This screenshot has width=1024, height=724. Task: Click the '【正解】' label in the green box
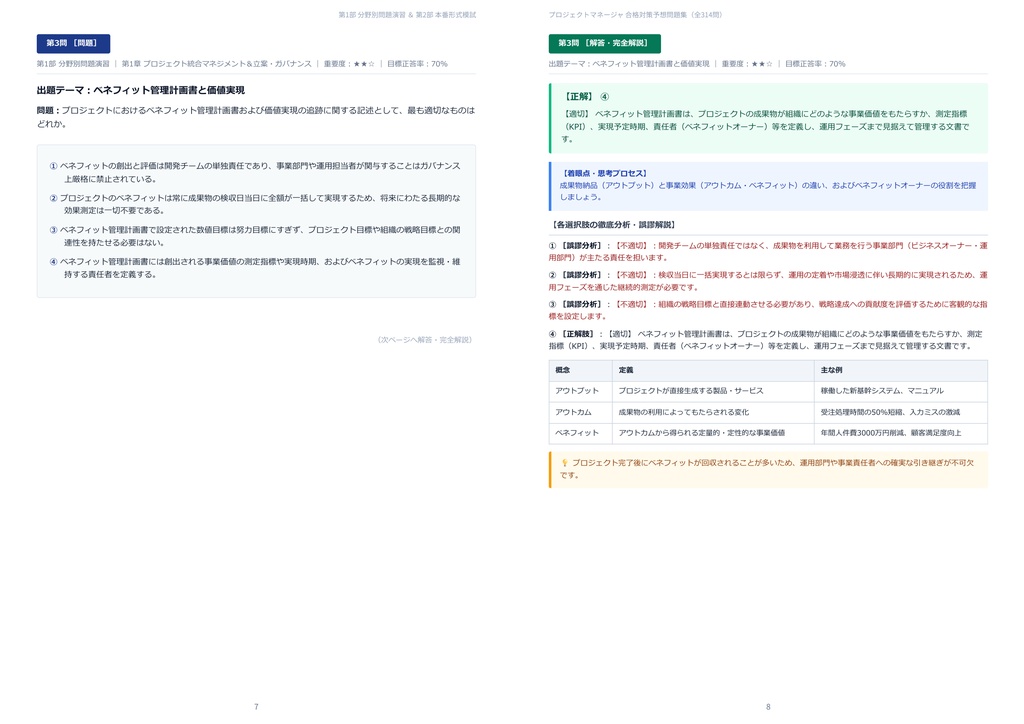[579, 97]
